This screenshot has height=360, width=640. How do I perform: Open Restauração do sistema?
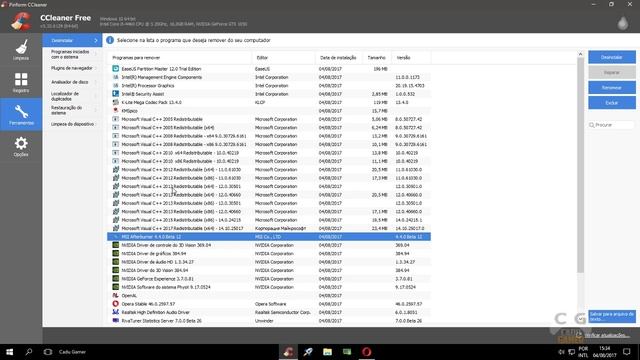[x=72, y=110]
